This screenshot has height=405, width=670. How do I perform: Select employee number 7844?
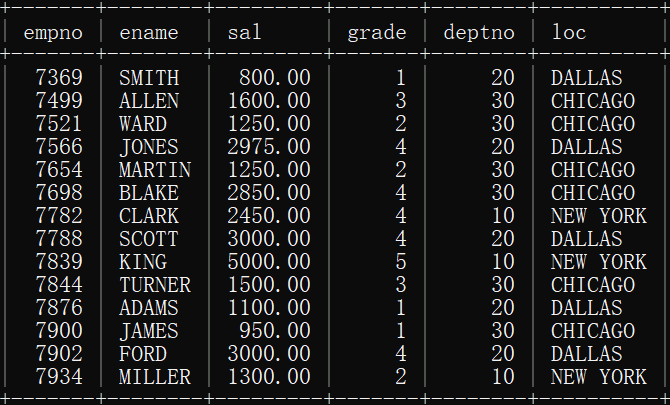pos(59,285)
